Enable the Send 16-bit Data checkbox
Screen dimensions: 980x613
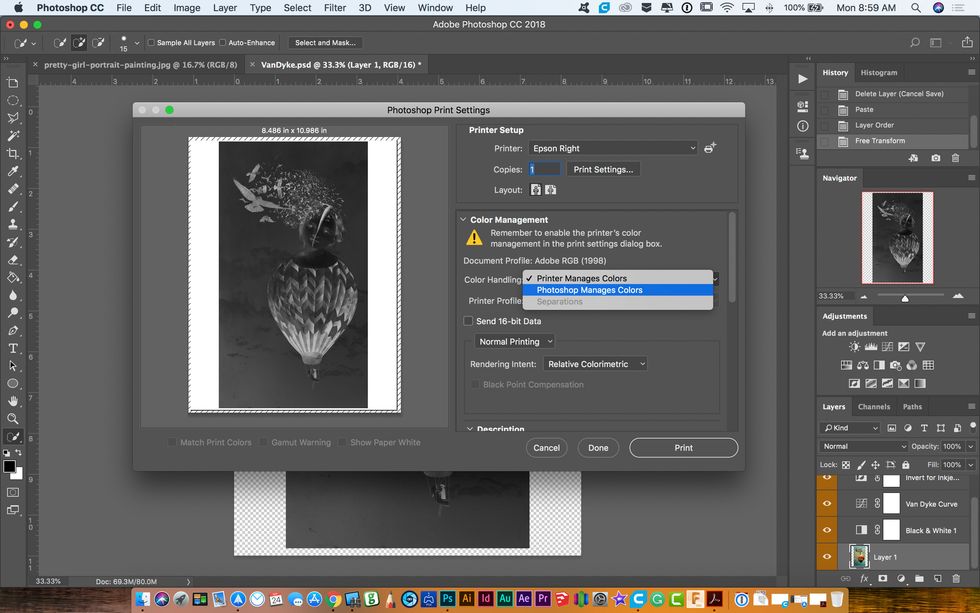coord(468,320)
